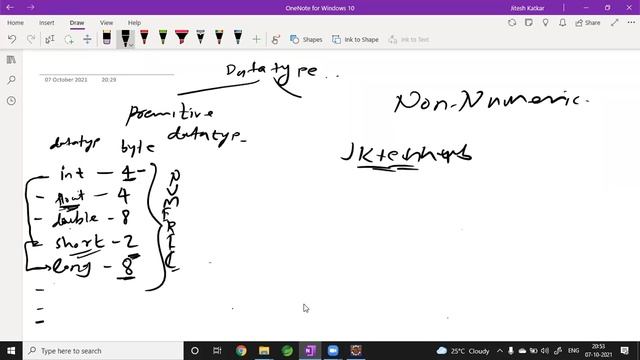Go forward with title bar arrow
The width and height of the screenshot is (640, 360).
(31, 7)
